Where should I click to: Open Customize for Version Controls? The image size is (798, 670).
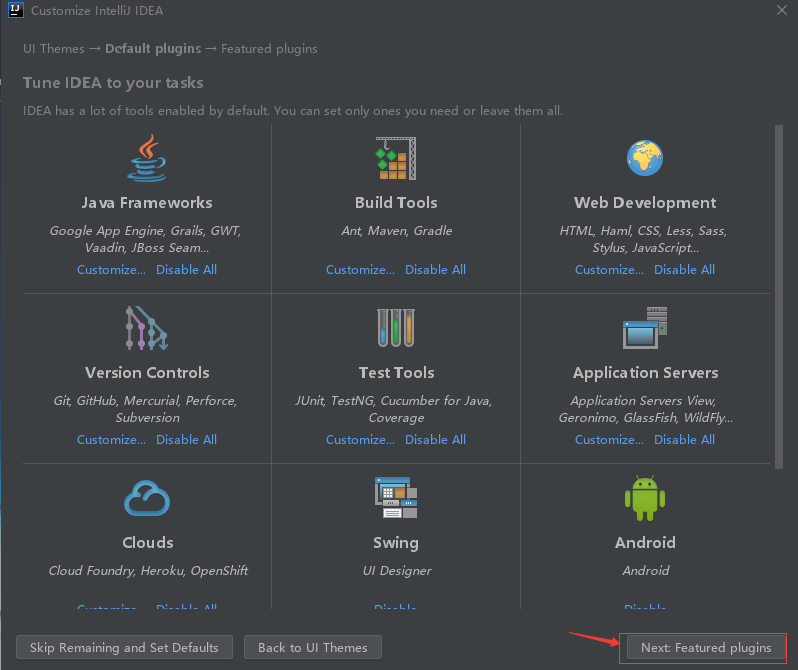pos(111,440)
